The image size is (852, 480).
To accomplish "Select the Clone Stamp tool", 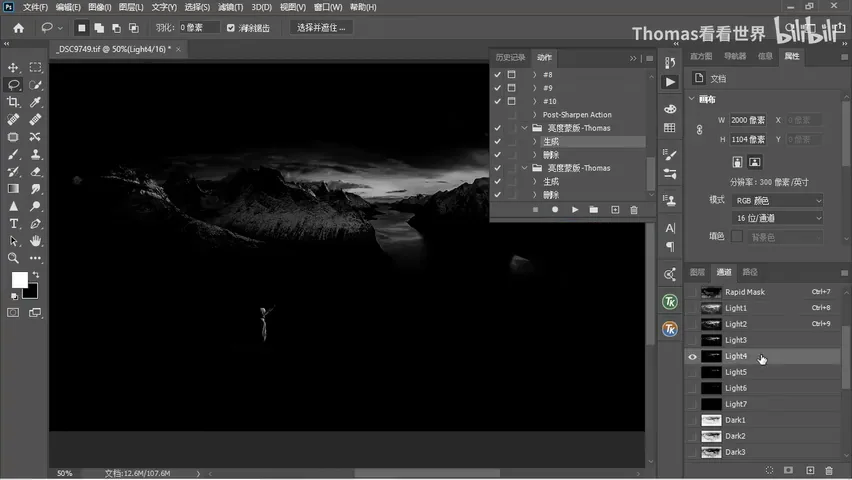I will point(35,154).
